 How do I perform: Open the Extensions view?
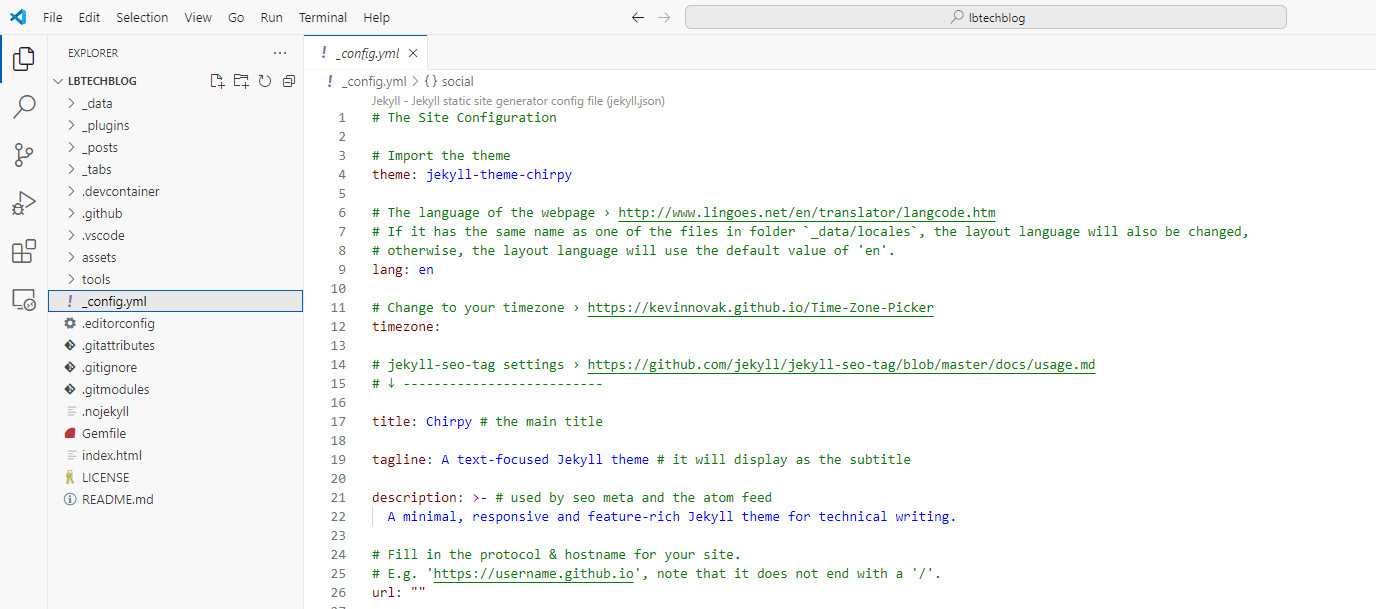24,251
